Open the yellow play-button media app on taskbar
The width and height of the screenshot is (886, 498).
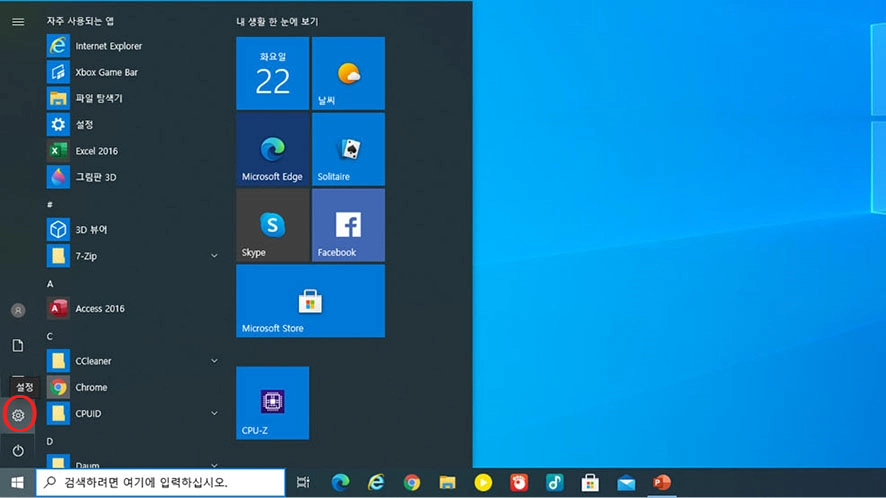click(x=483, y=483)
